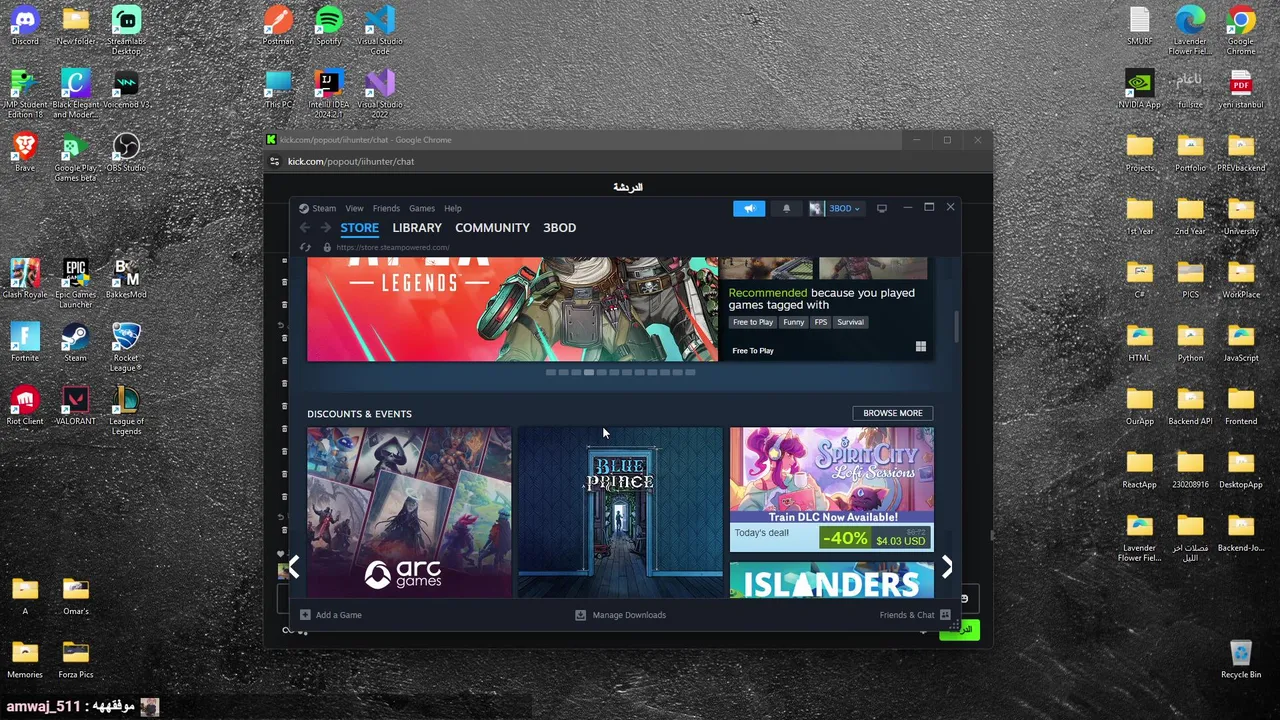
Task: Select the Postman desktop icon
Action: click(x=278, y=26)
